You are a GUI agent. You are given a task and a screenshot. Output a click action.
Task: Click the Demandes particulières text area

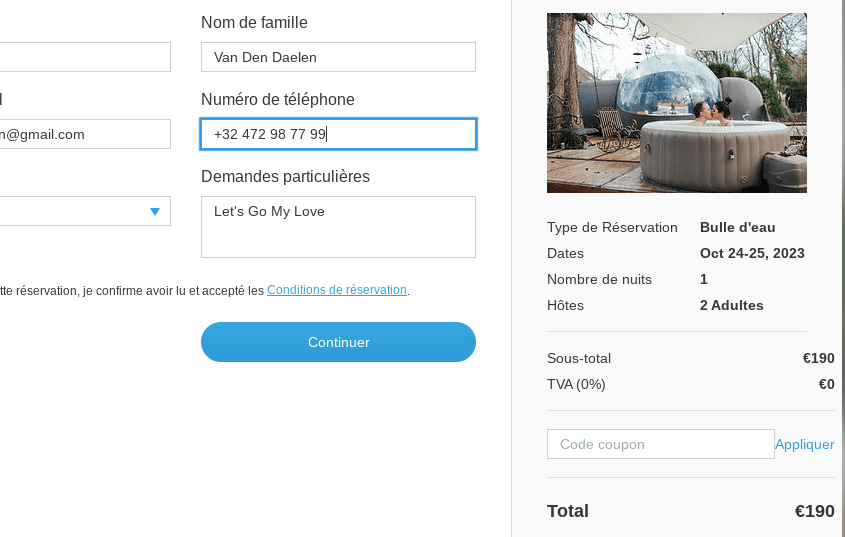(338, 227)
